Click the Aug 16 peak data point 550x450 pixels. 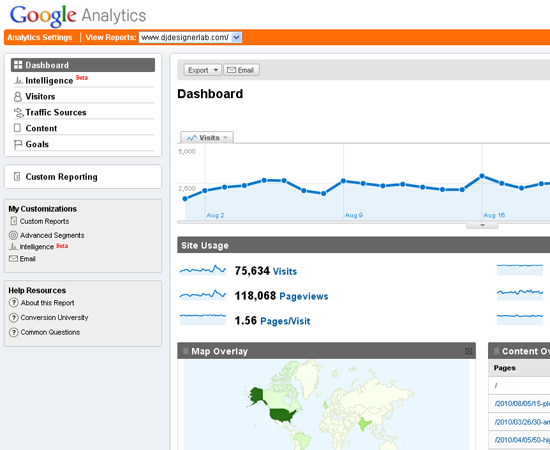point(482,176)
